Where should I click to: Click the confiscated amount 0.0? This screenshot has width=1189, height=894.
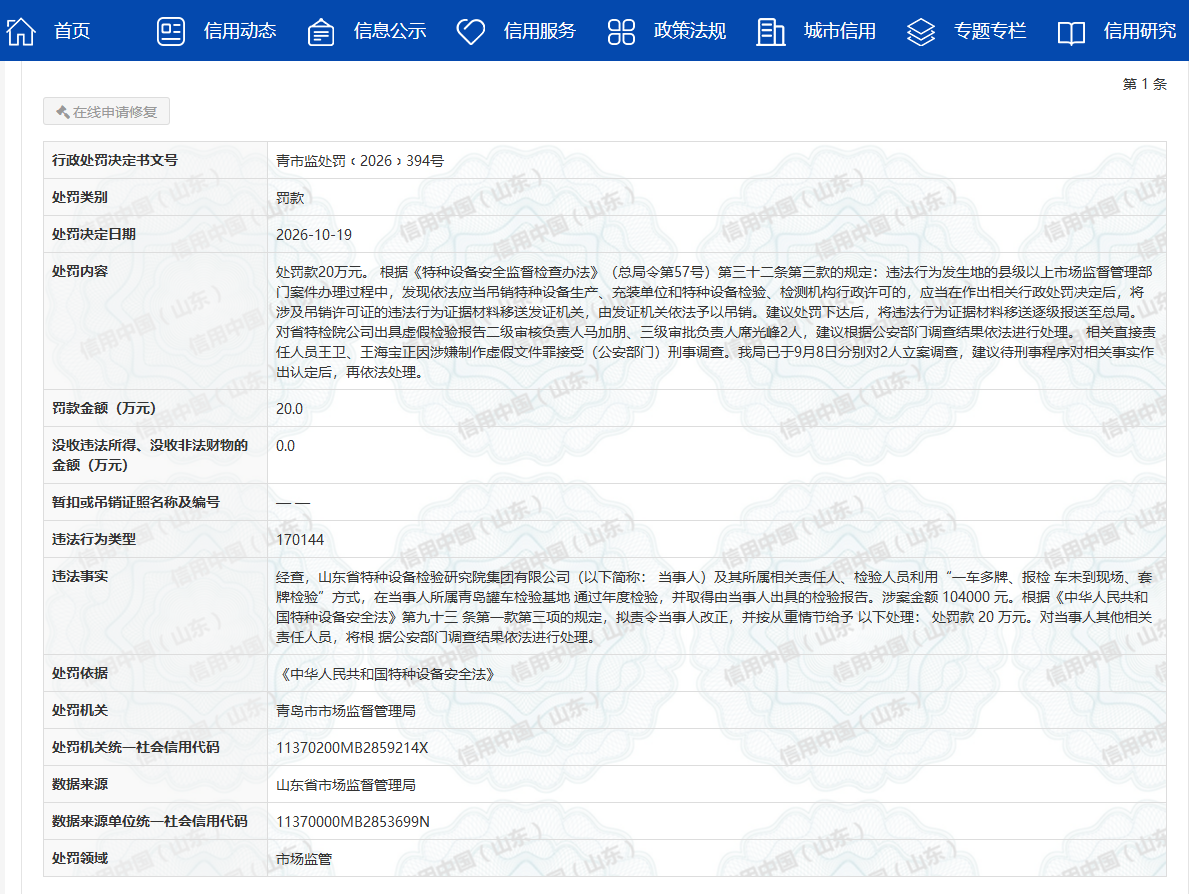(x=285, y=446)
